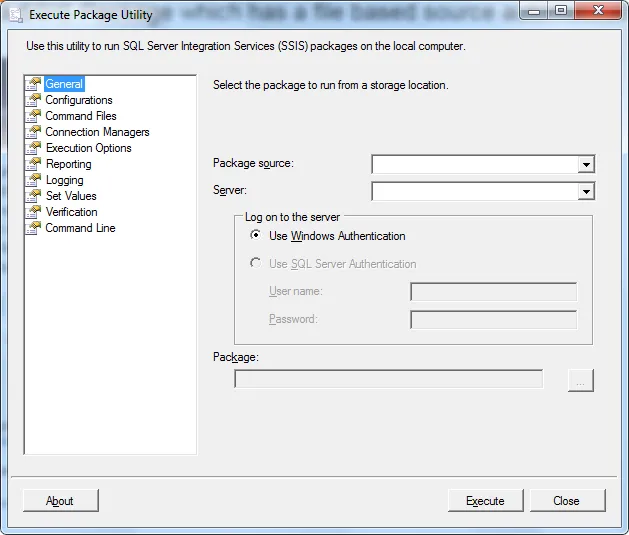Click the icon beside General

click(x=34, y=84)
